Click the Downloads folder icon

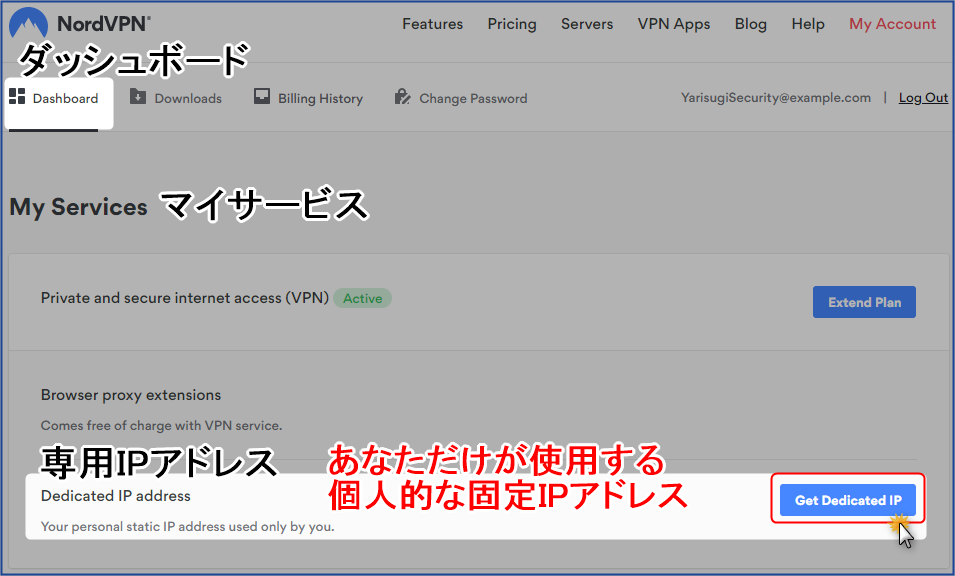138,96
